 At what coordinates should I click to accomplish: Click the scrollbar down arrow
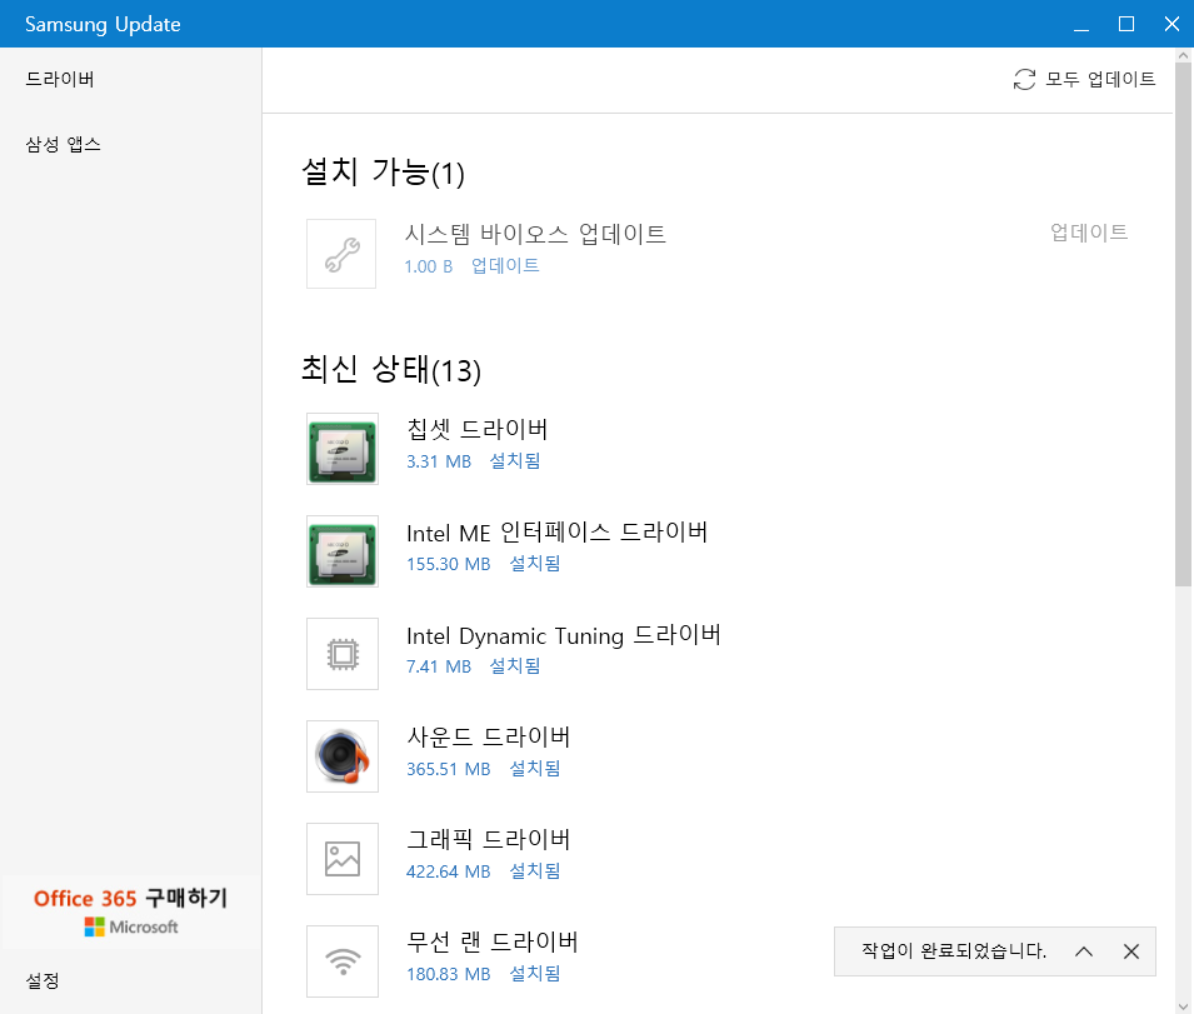(x=1183, y=1006)
